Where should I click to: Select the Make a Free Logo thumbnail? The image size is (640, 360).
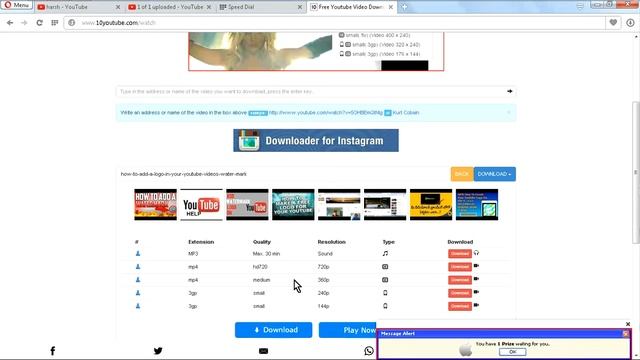click(293, 204)
